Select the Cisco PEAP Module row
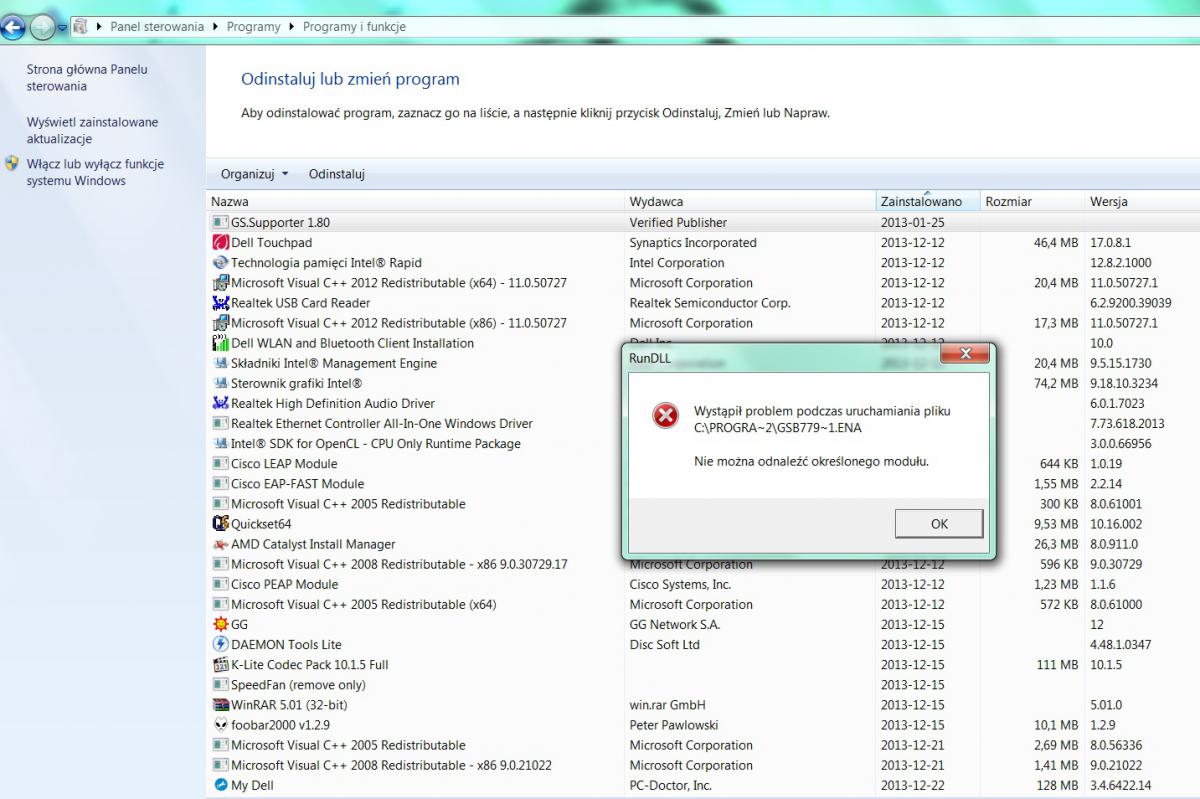The height and width of the screenshot is (799, 1200). (703, 584)
